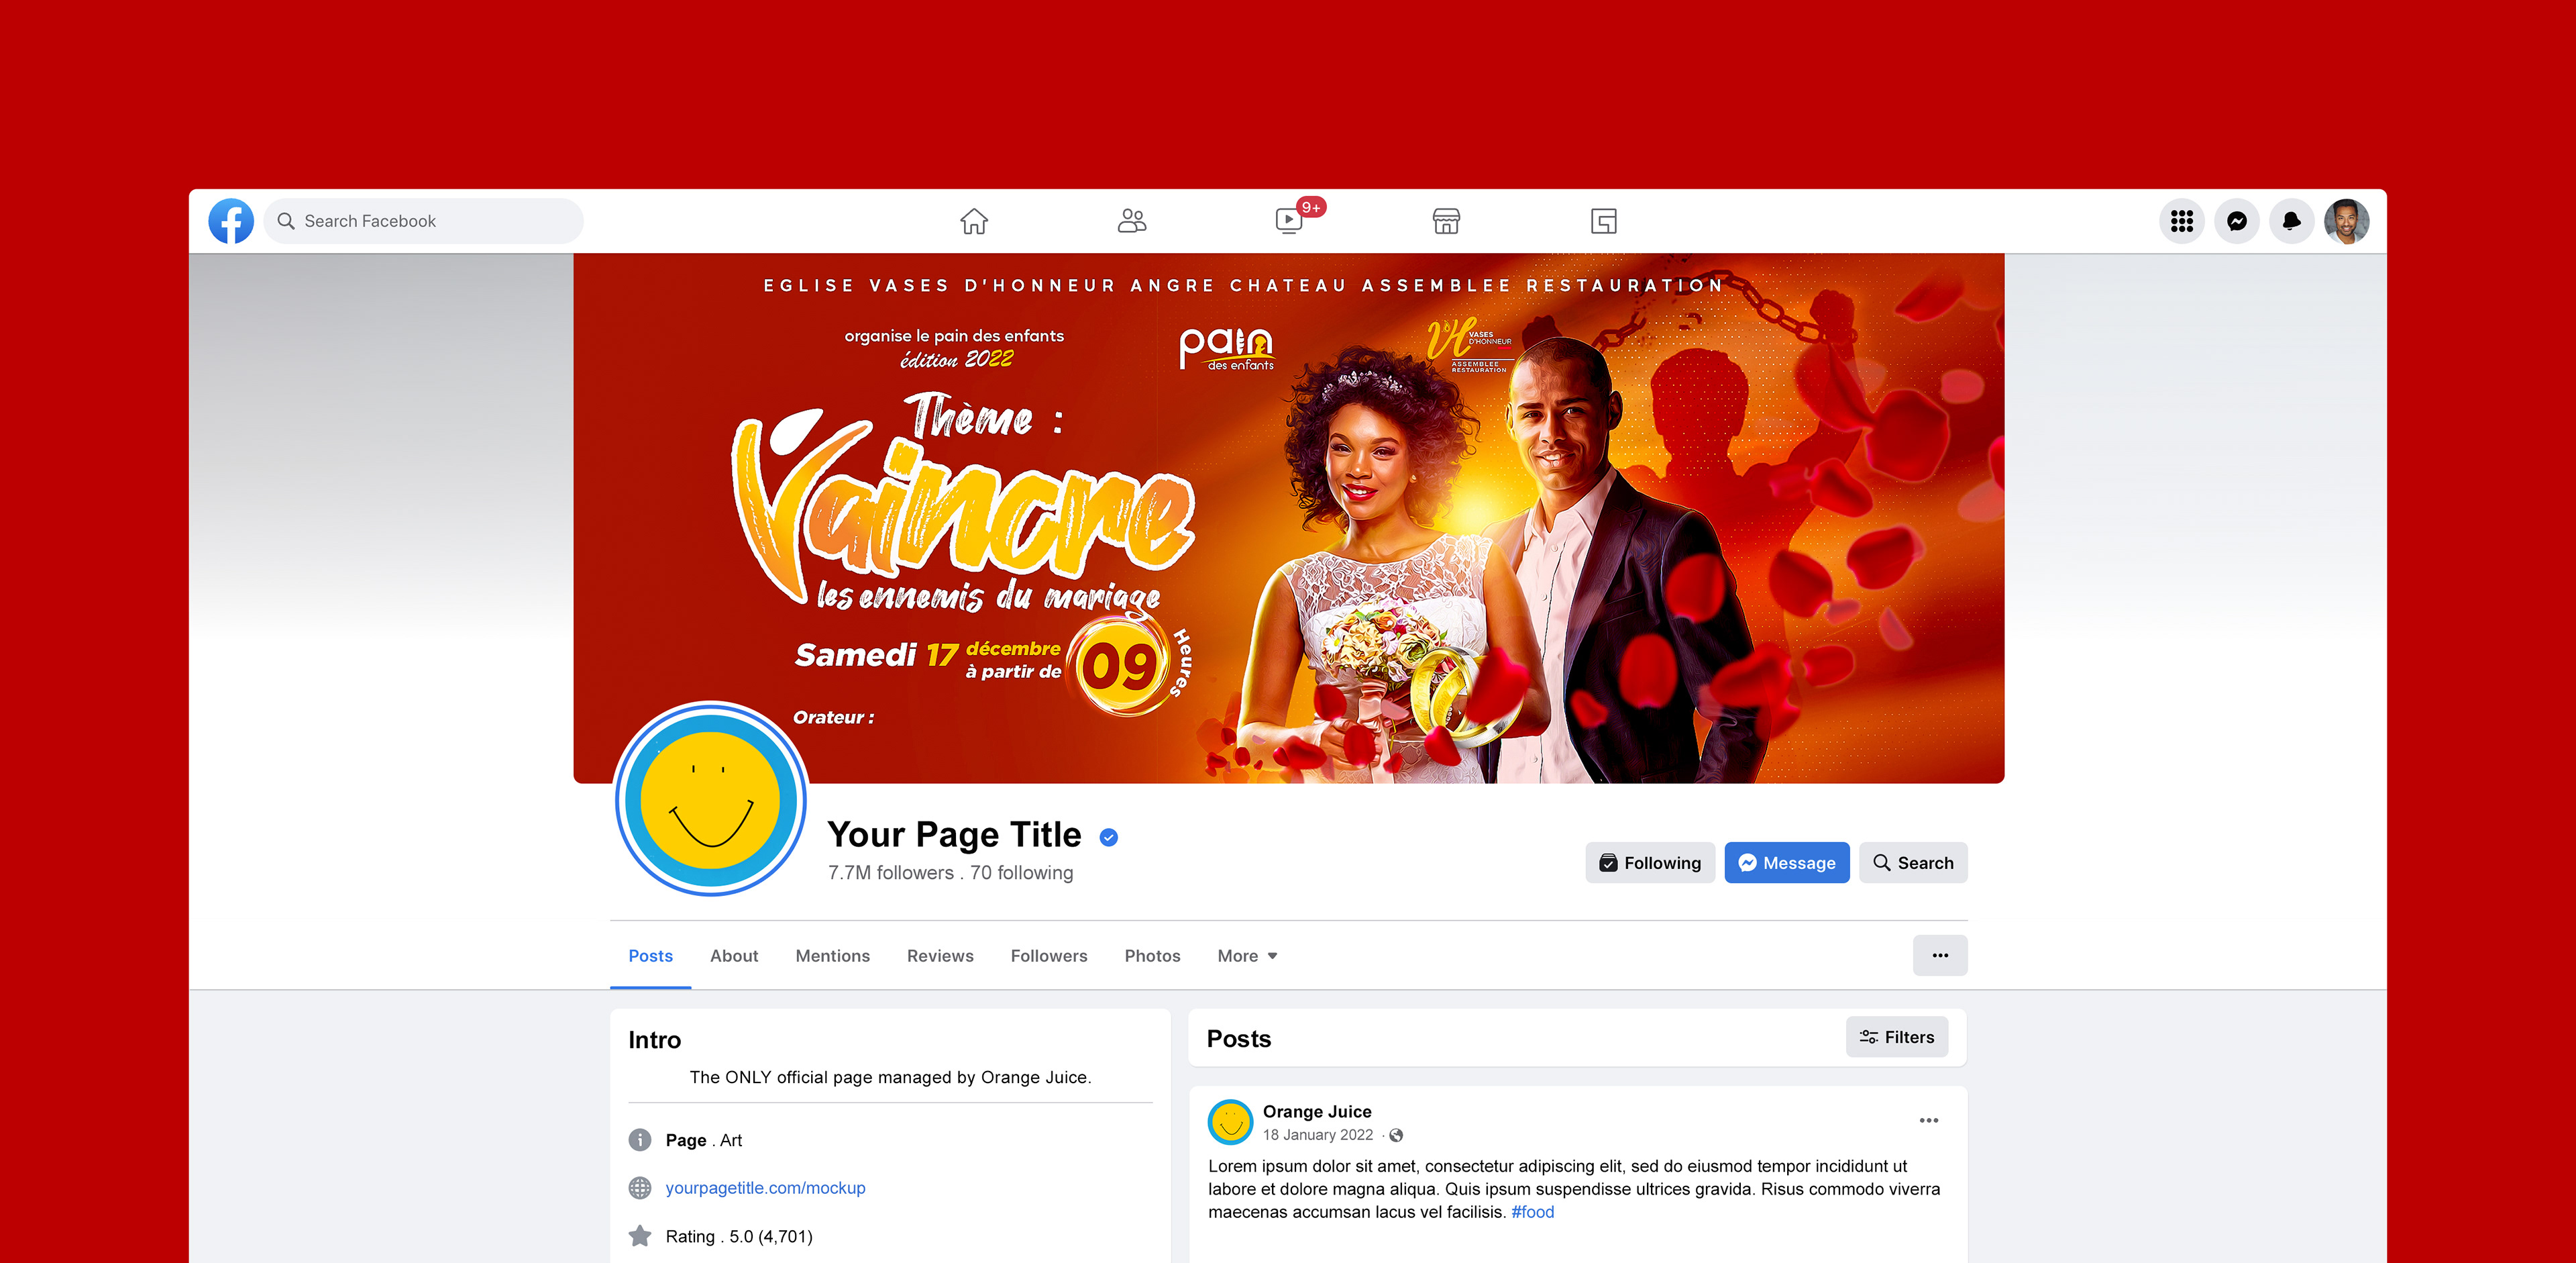Open the Friends icon in top navigation

click(1131, 221)
